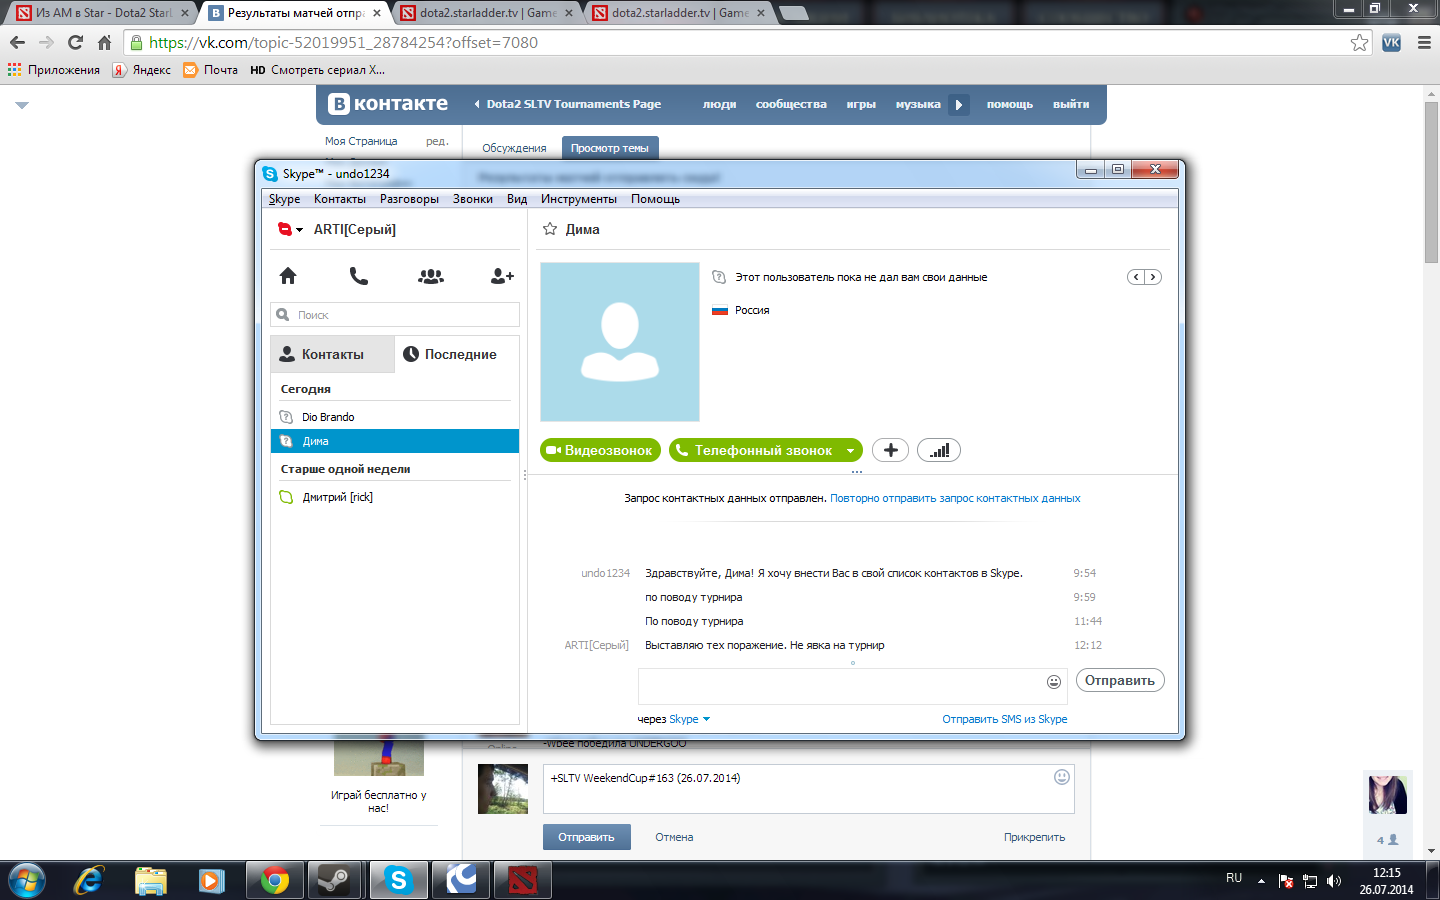Open the VK extension icon in Chrome

[1391, 43]
